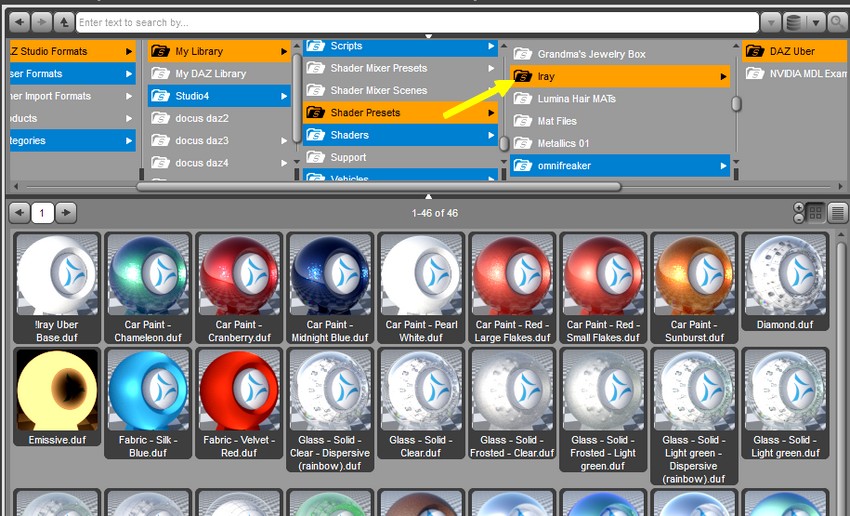Open My Library folder

coord(219,51)
